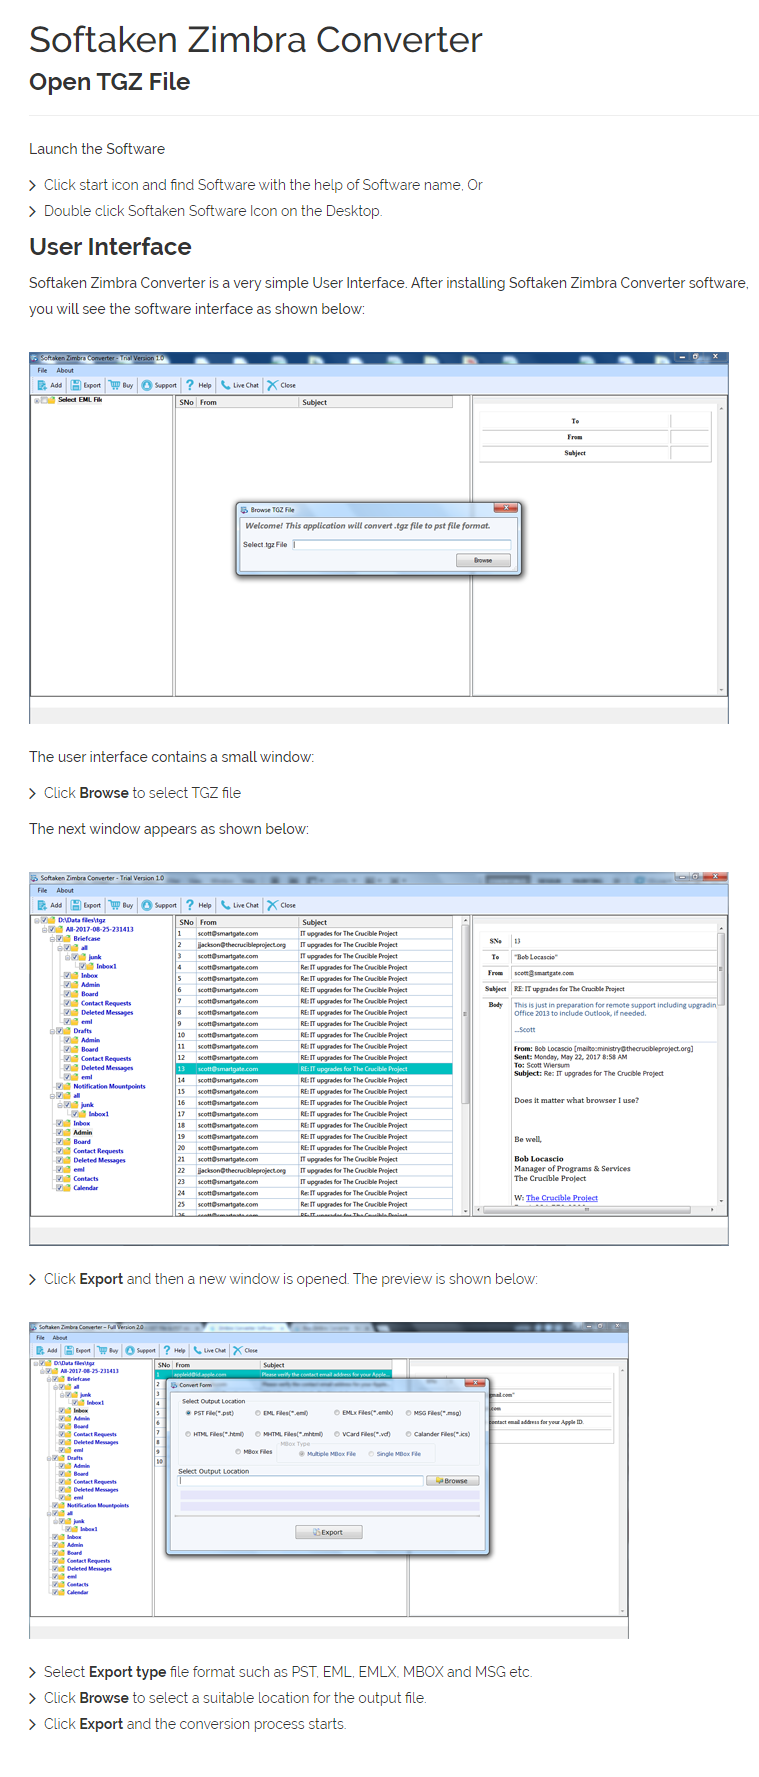Collapse All-2017-08-25-231413 node in email list screenshot

point(45,929)
